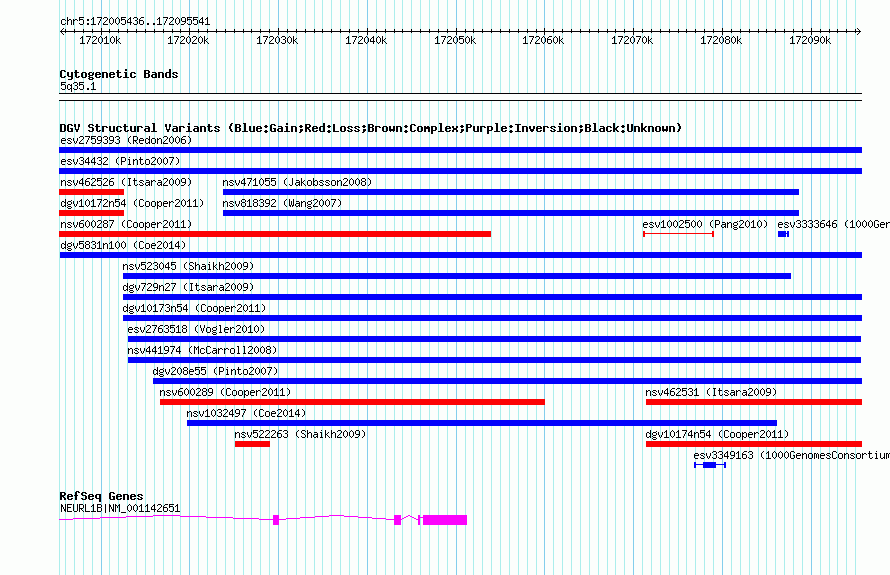Select the nsv600289 red loss bar

pyautogui.click(x=352, y=402)
